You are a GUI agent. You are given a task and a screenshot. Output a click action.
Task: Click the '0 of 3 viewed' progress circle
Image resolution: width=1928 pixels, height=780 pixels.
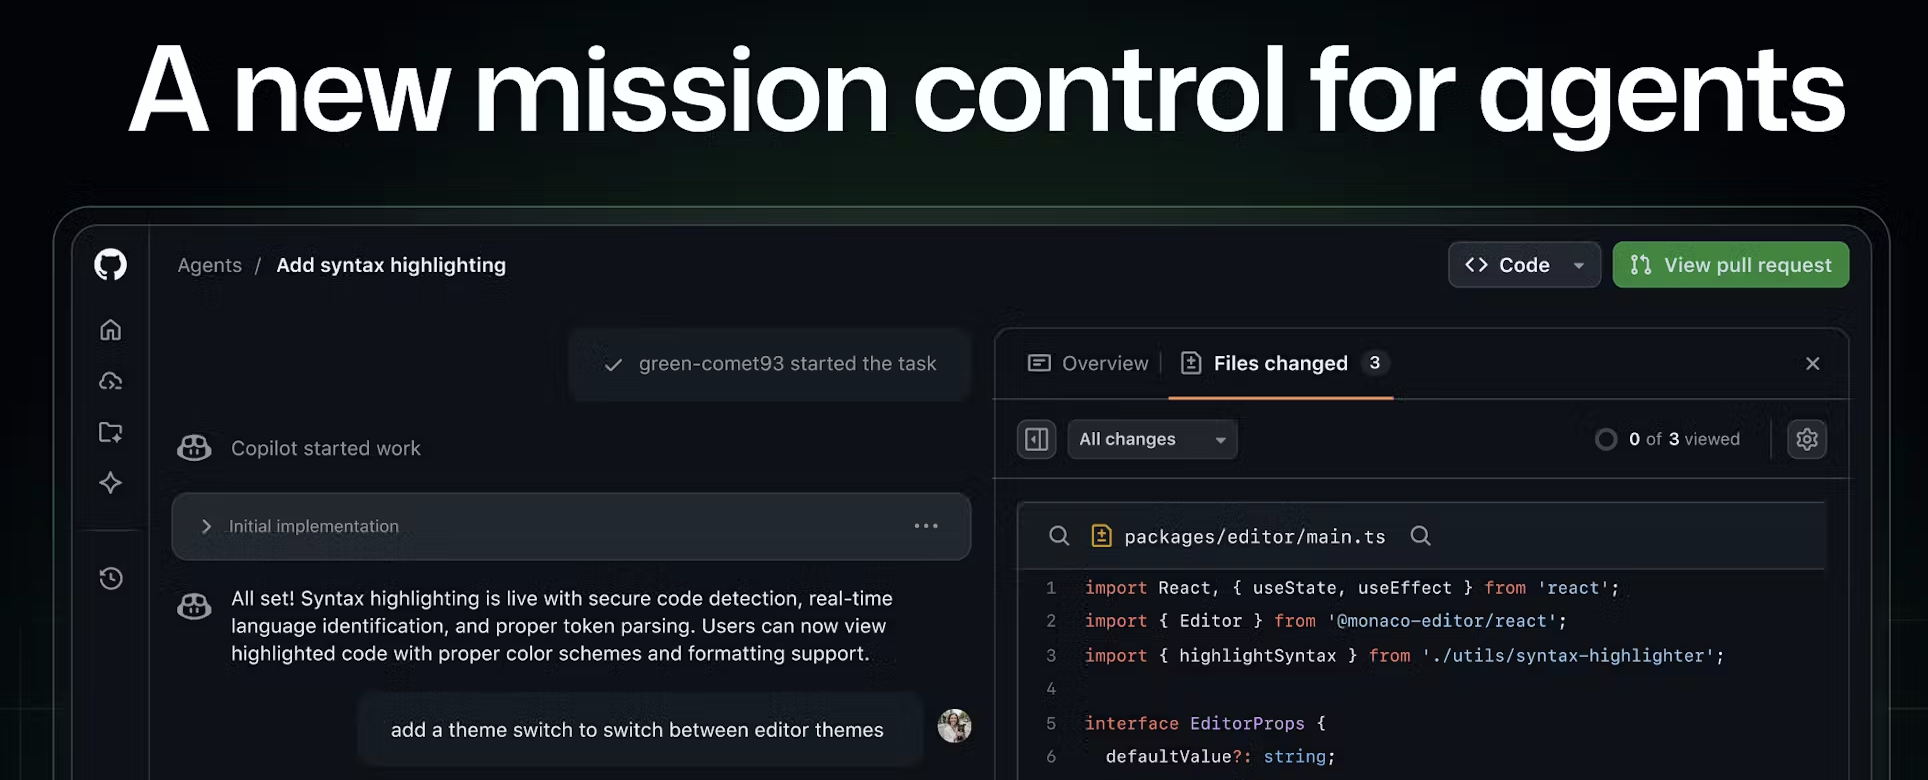coord(1606,439)
